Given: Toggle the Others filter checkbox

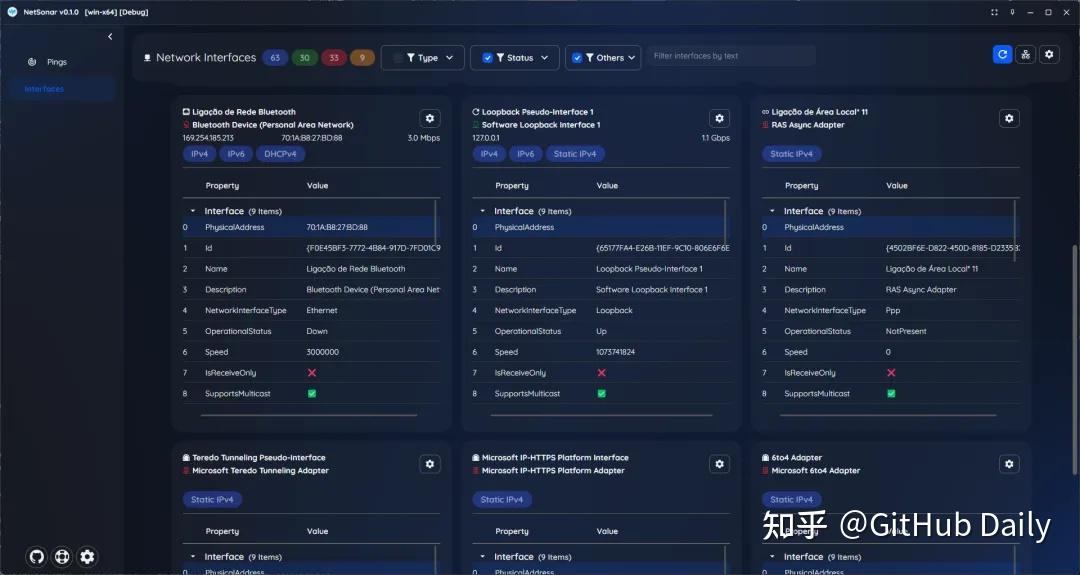Looking at the screenshot, I should 577,58.
